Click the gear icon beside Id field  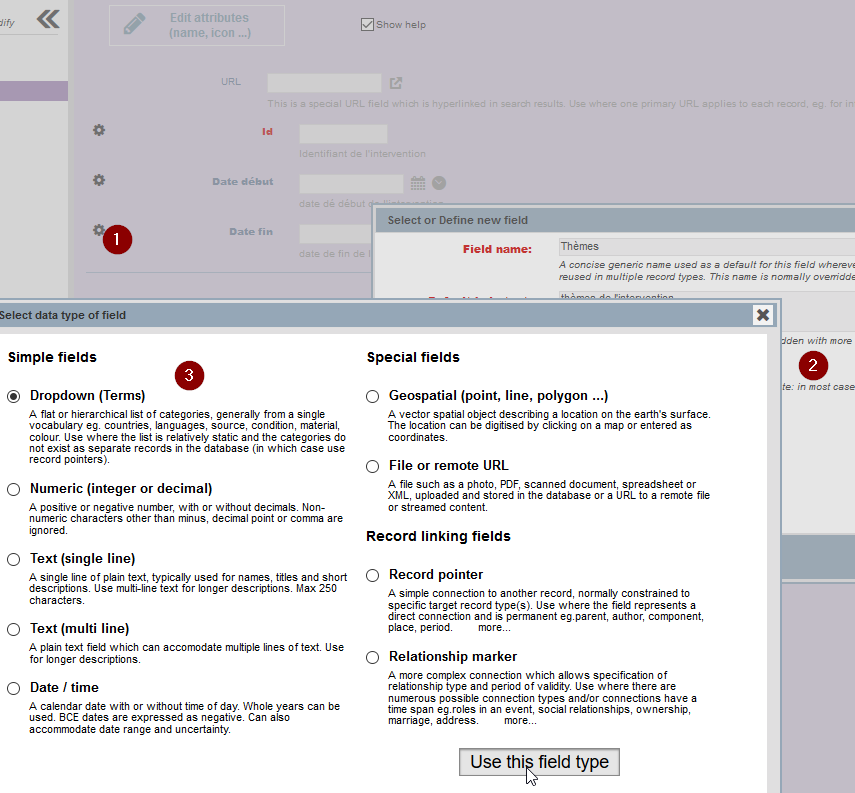tap(99, 130)
